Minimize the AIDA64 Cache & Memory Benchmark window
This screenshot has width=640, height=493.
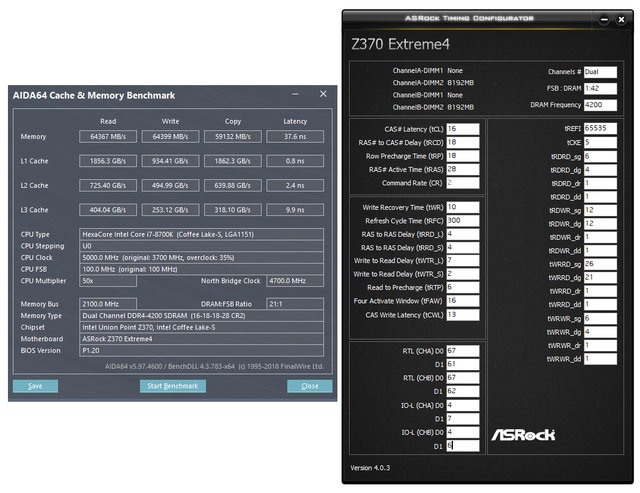295,94
